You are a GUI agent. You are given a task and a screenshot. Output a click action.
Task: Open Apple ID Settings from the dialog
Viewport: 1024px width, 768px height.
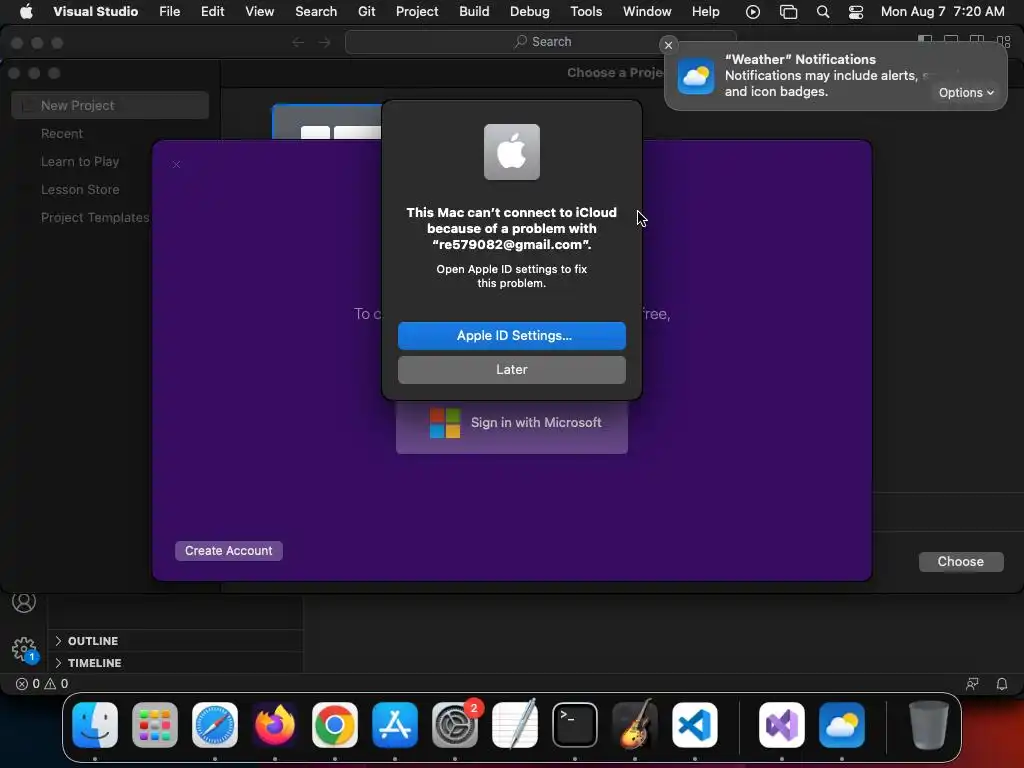[x=511, y=336]
